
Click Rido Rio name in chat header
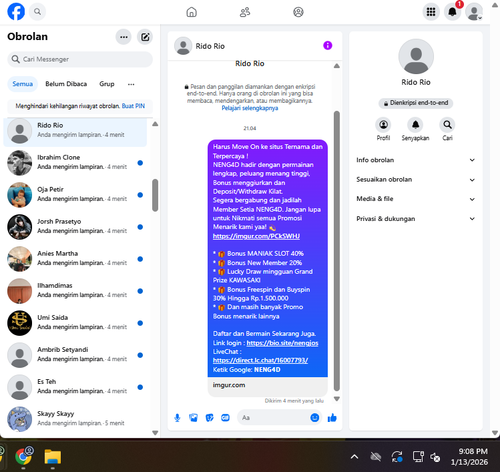(210, 46)
